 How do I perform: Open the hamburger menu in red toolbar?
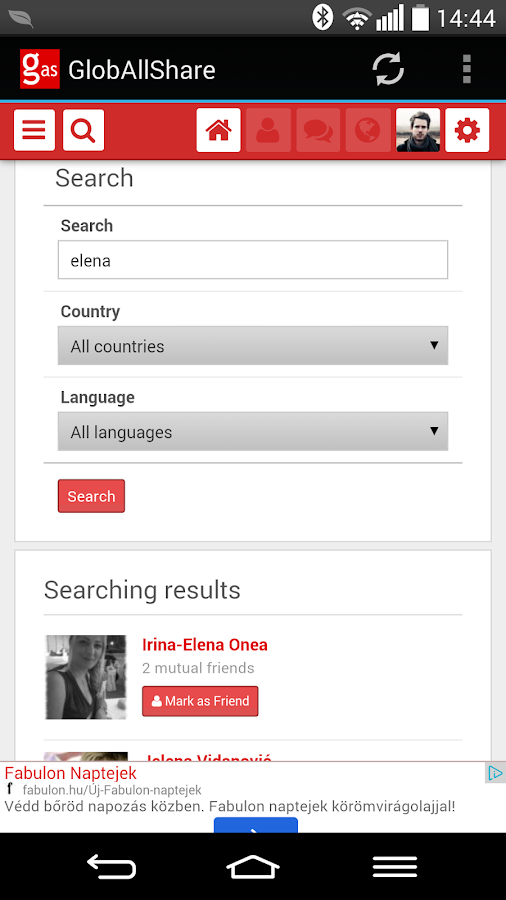[34, 130]
